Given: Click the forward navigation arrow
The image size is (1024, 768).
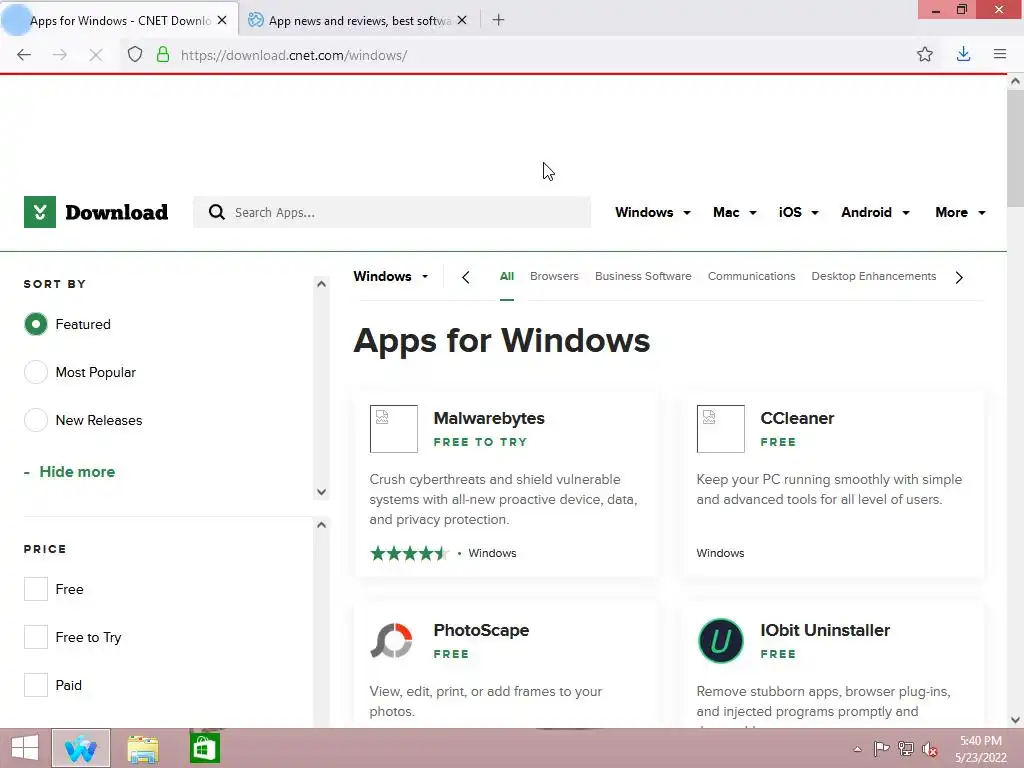Looking at the screenshot, I should 60,55.
